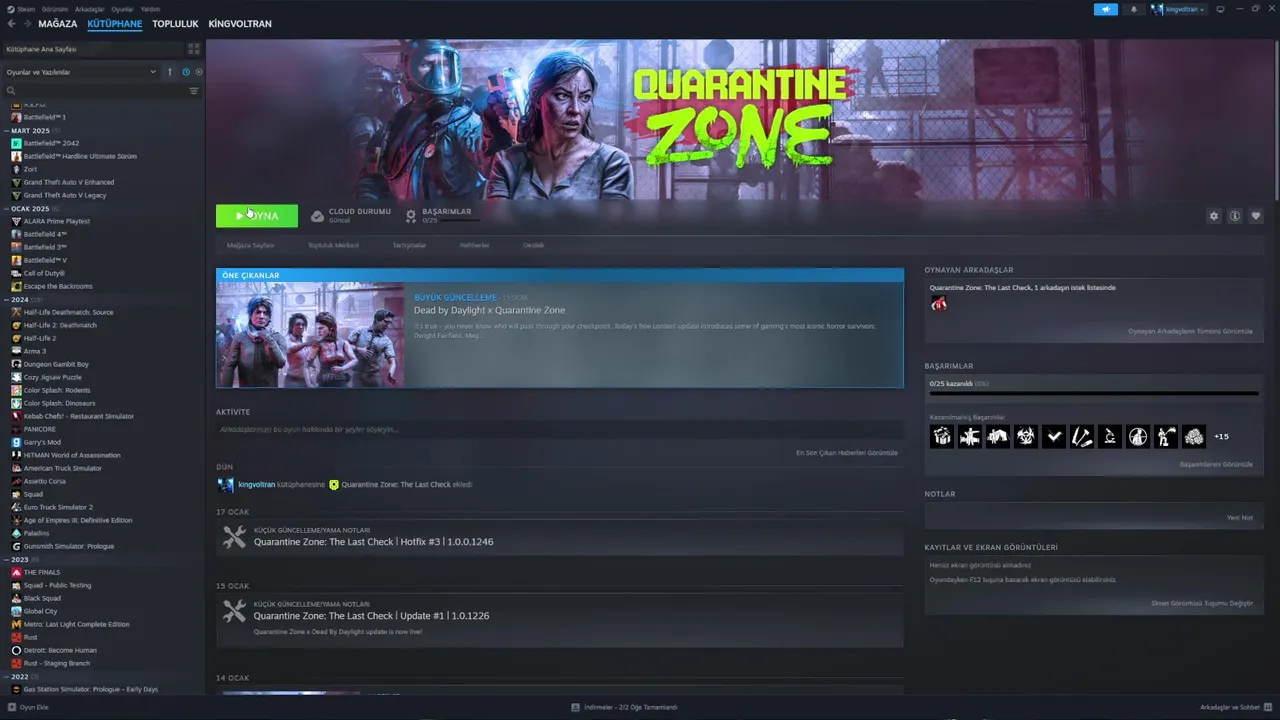This screenshot has width=1280, height=720.
Task: Open the game info icon
Action: 1235,216
